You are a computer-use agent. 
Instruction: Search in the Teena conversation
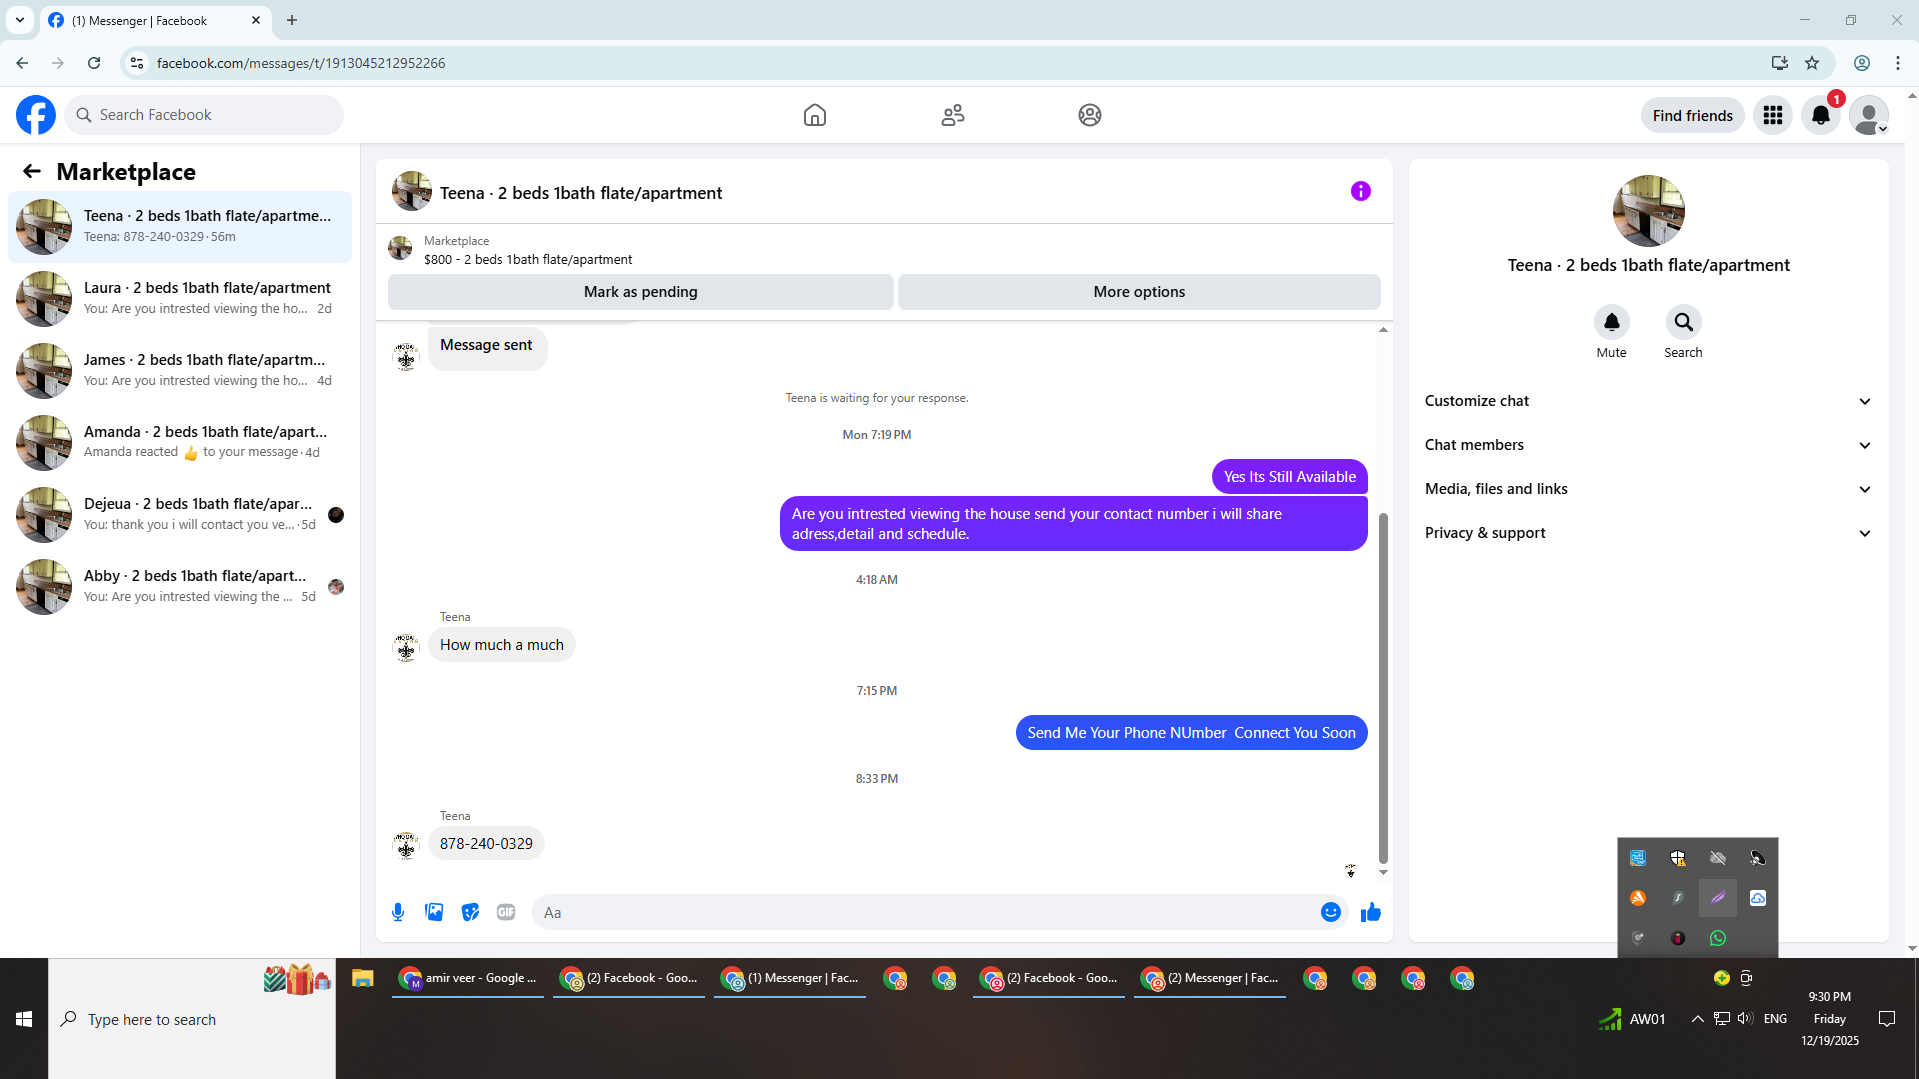tap(1683, 322)
